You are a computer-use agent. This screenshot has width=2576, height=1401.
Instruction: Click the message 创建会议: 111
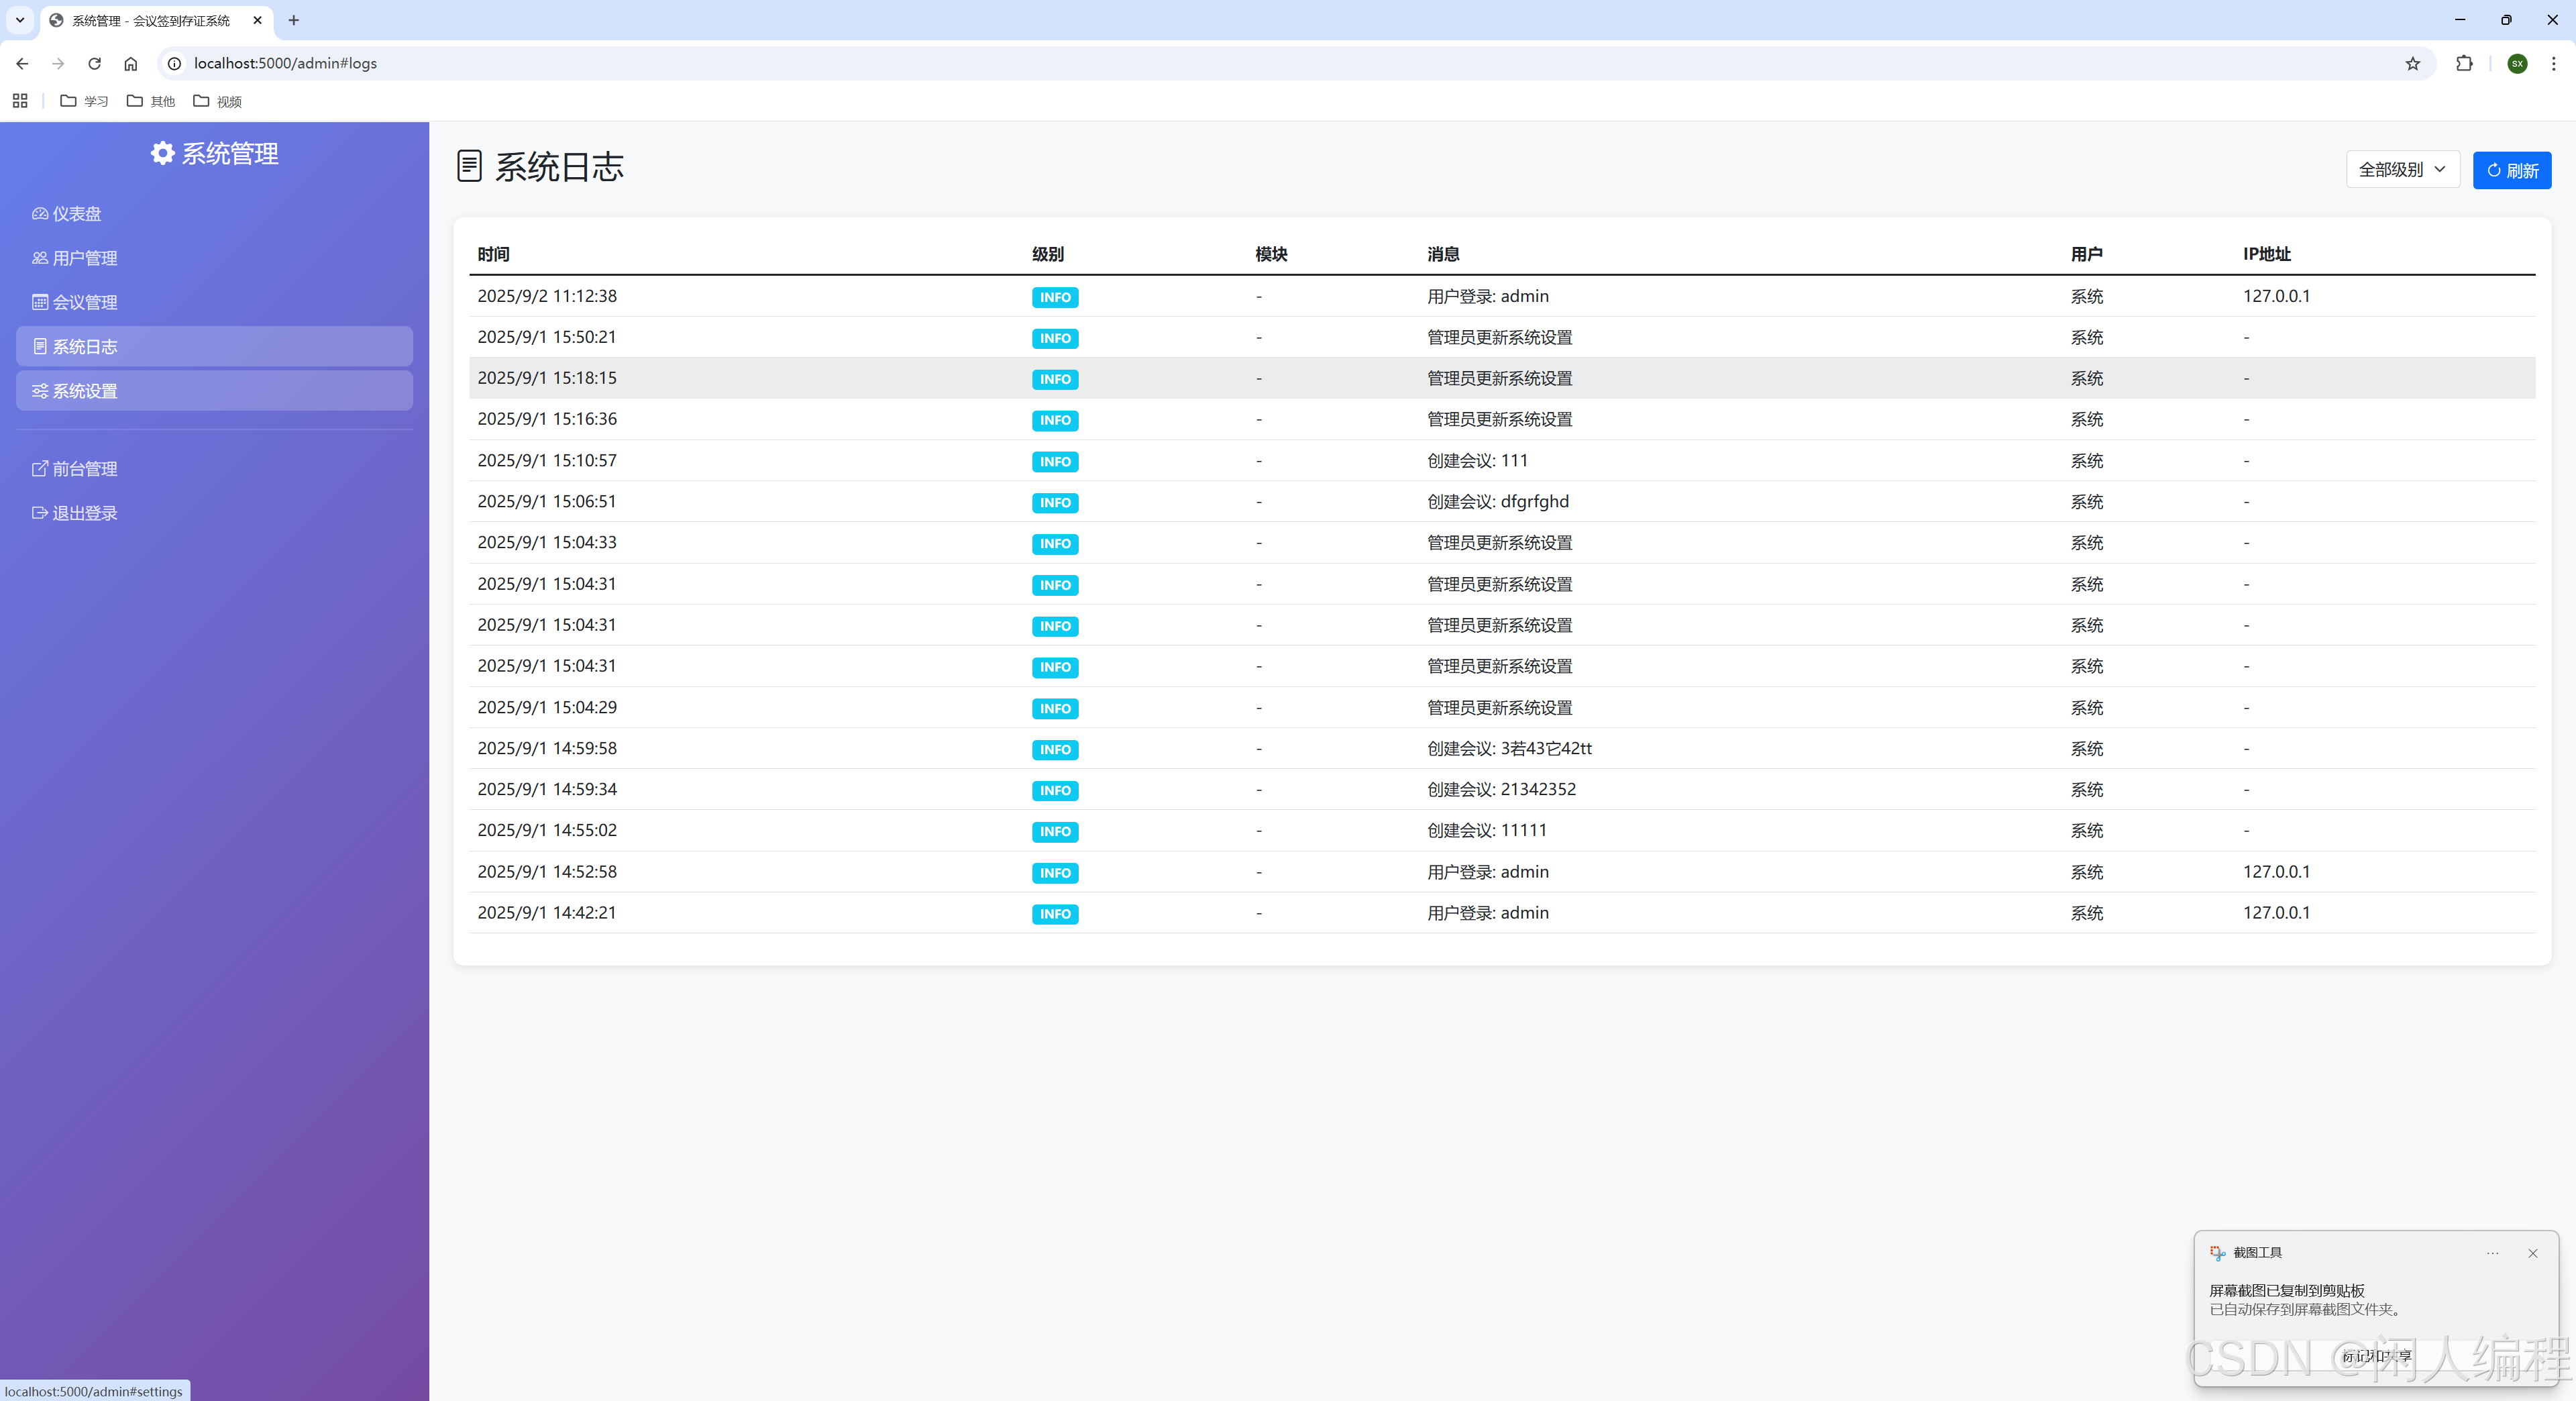click(x=1477, y=460)
